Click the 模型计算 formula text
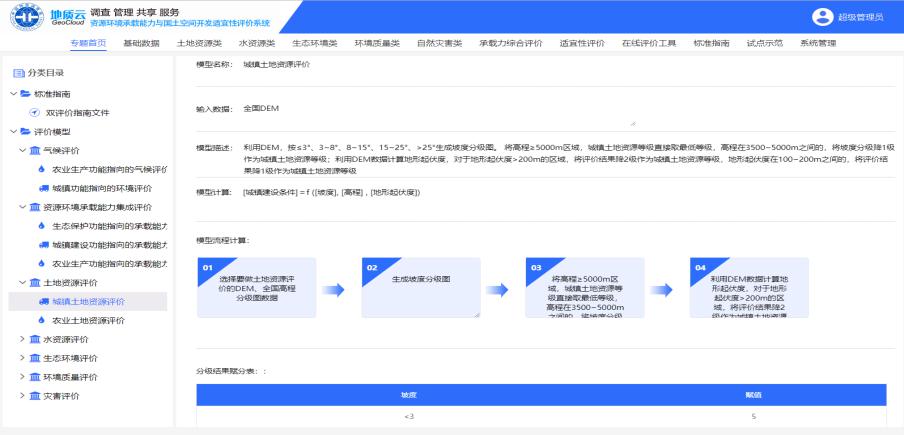904x435 pixels. click(332, 192)
